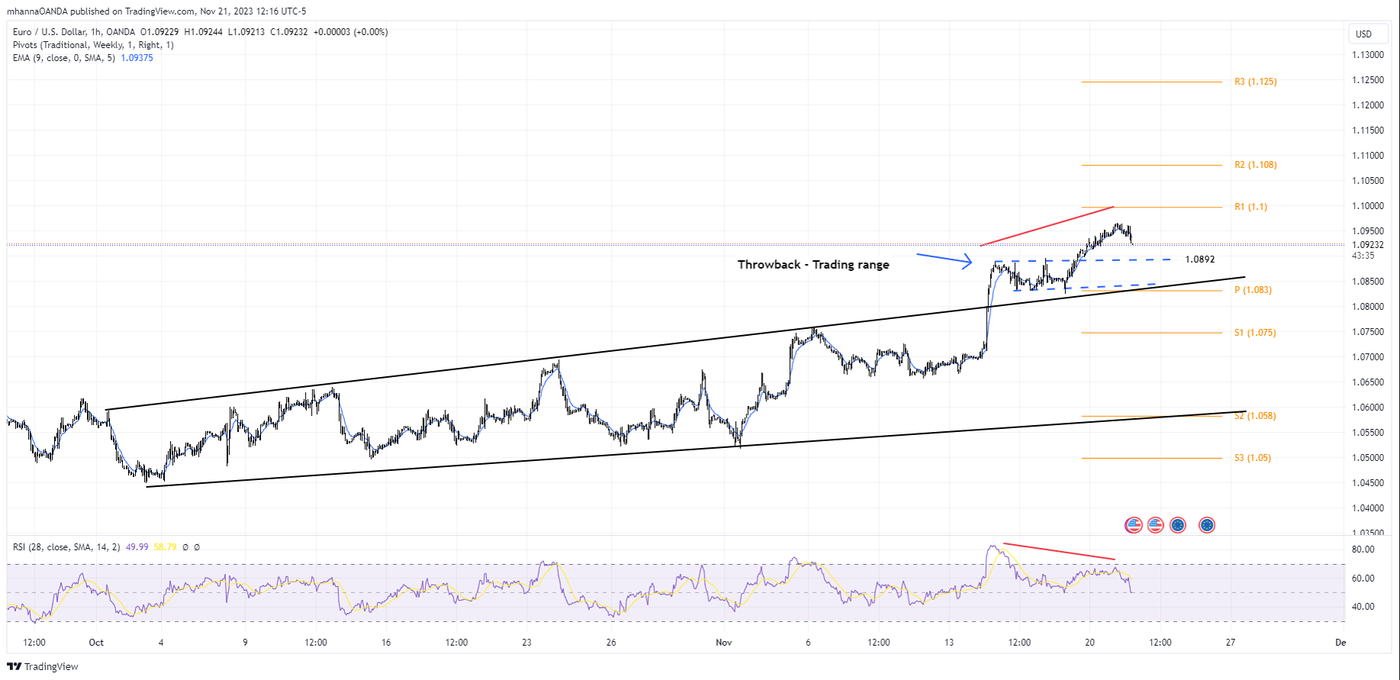This screenshot has height=680, width=1400.
Task: Click the S1 (1.075) pivot label
Action: 1254,333
